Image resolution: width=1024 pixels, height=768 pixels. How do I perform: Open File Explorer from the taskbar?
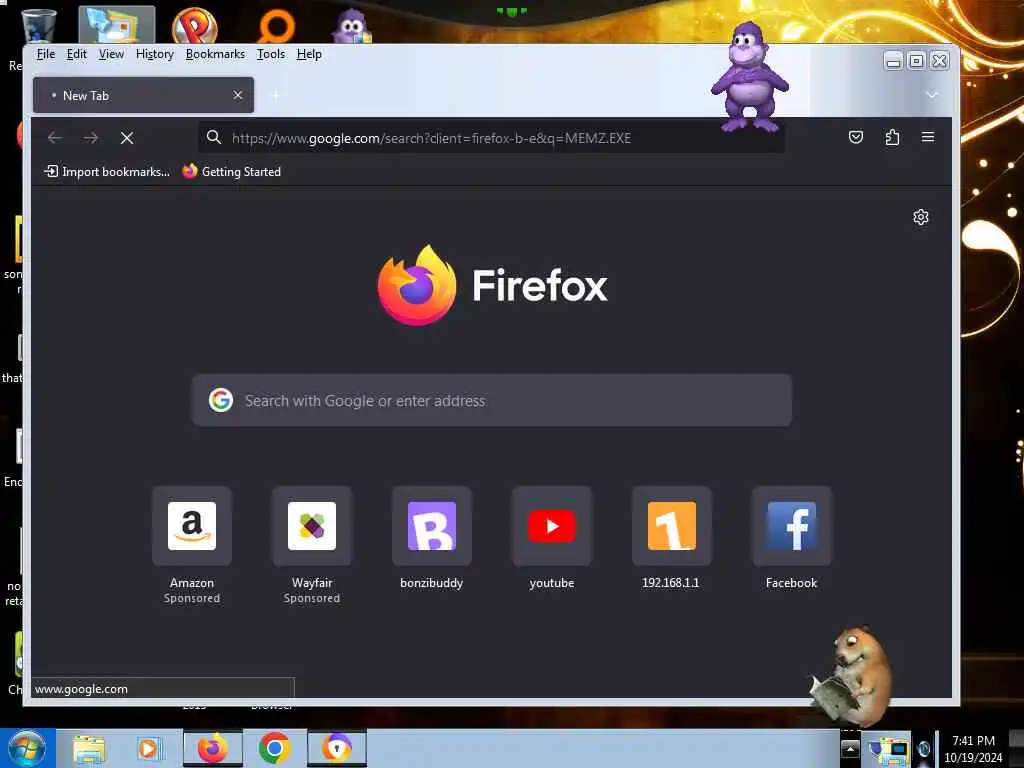(x=89, y=749)
